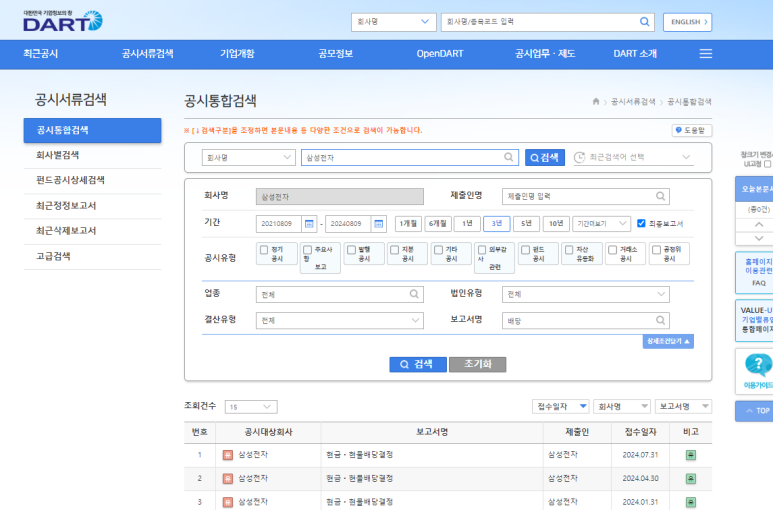
Task: Open calendar icon for start date 20210809
Action: [x=309, y=224]
